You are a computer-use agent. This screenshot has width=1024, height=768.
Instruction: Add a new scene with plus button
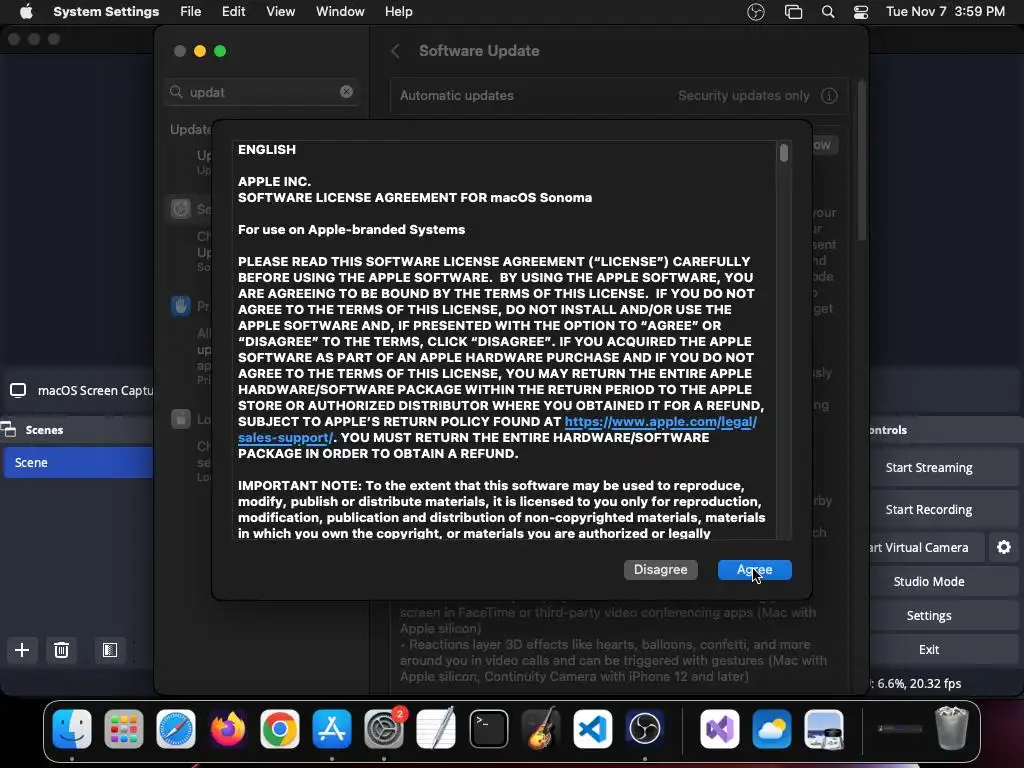22,650
